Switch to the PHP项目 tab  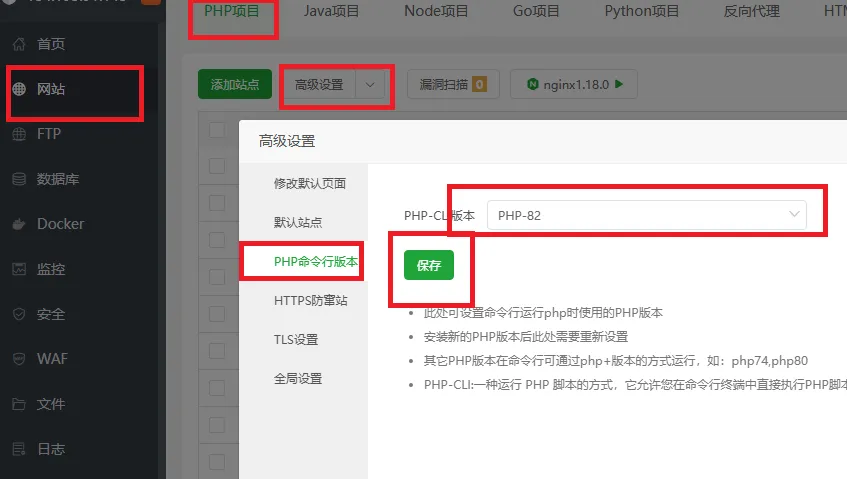click(232, 11)
